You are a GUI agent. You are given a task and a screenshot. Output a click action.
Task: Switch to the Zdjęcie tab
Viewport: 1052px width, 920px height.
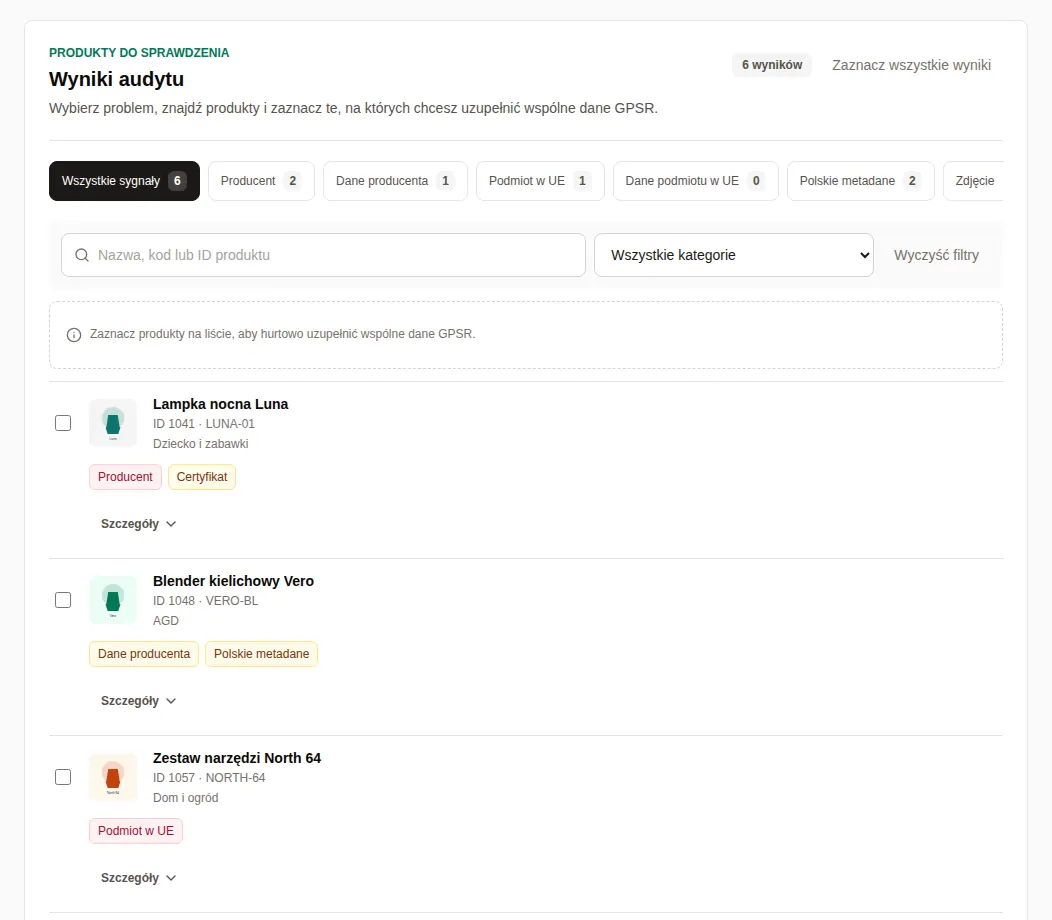pos(974,181)
